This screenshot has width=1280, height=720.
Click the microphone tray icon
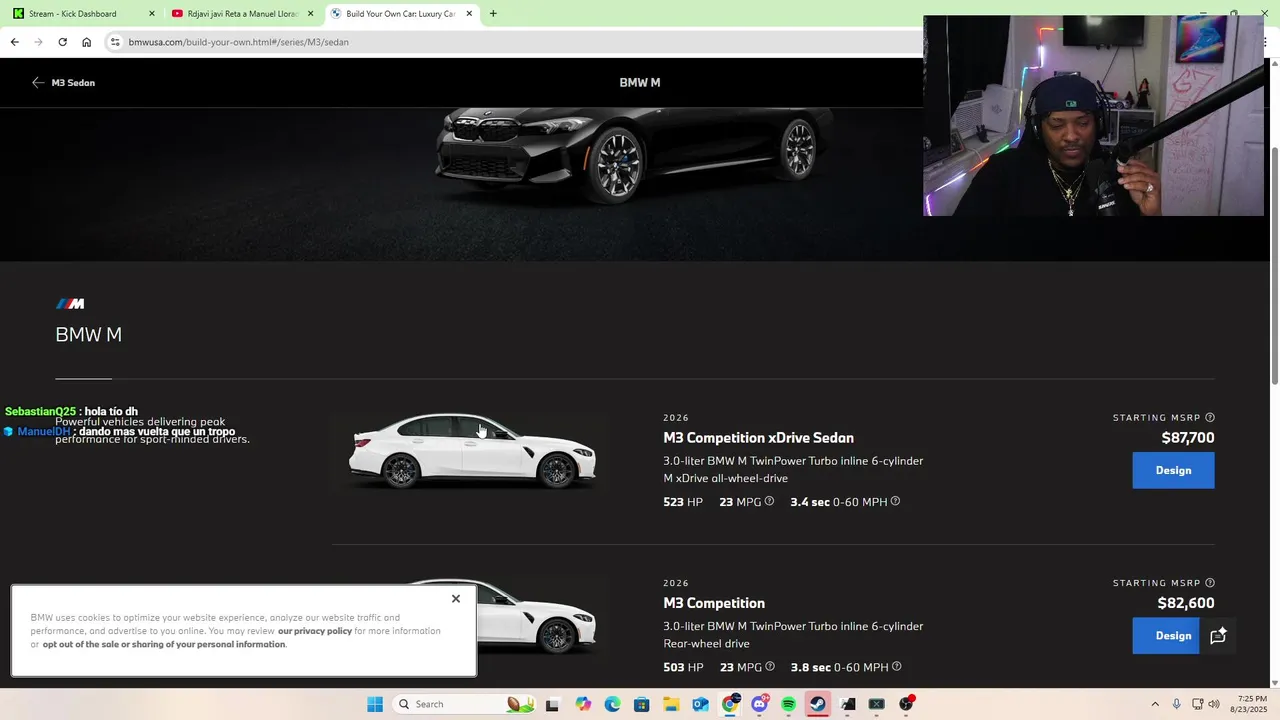1177,704
